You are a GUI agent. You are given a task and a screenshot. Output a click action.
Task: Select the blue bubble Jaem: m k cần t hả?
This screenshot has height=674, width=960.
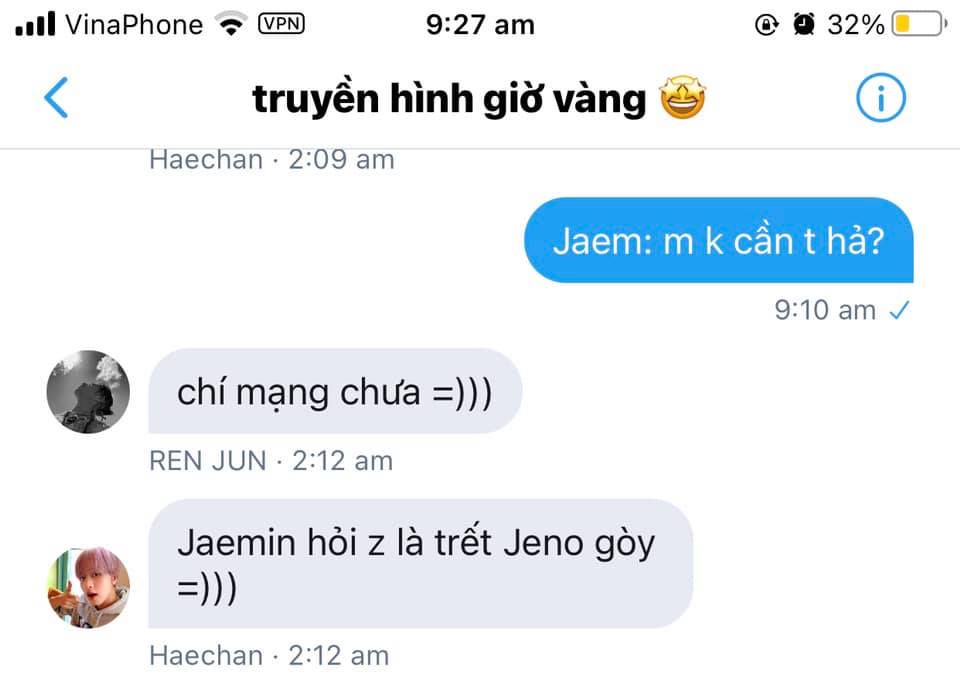tap(719, 240)
